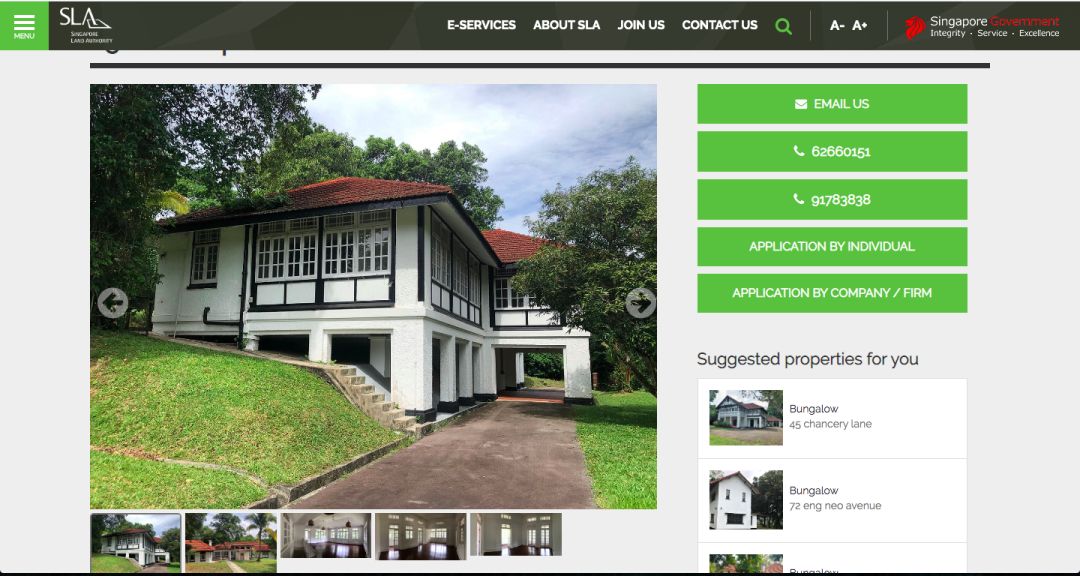Show previous photo with left arrow

coord(112,302)
